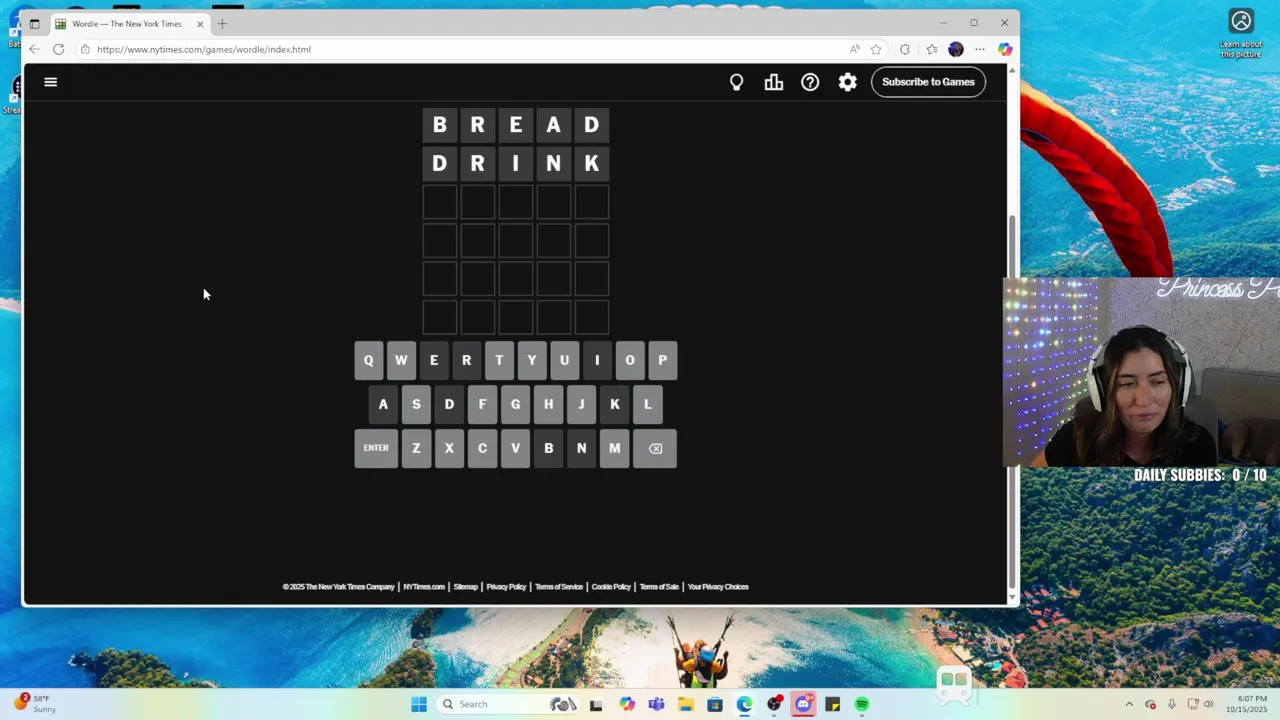Open Microsoft Store from the taskbar
This screenshot has height=720, width=1280.
point(715,704)
